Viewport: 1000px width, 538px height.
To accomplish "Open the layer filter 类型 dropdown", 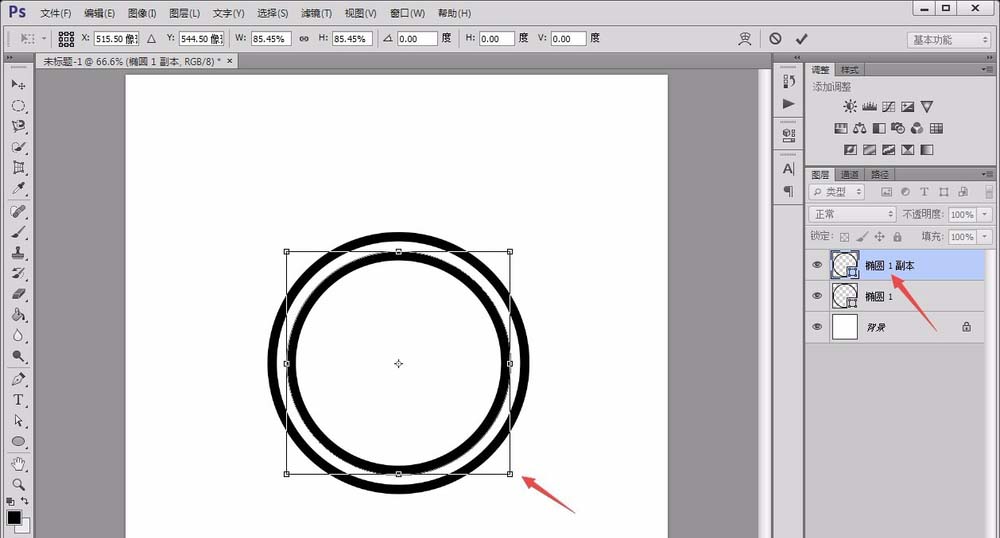I will 837,192.
